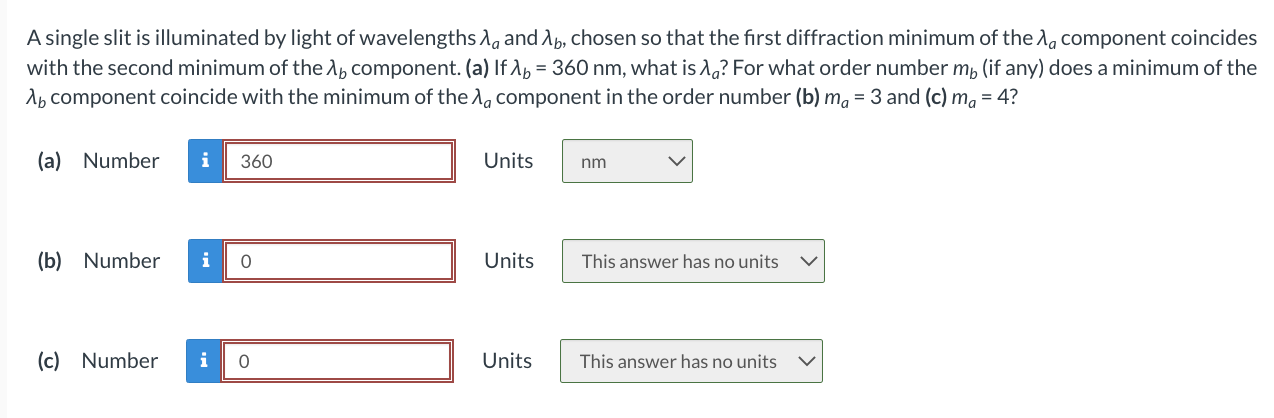Click the blue info icon for part (a)
This screenshot has height=418, width=1274.
[205, 161]
